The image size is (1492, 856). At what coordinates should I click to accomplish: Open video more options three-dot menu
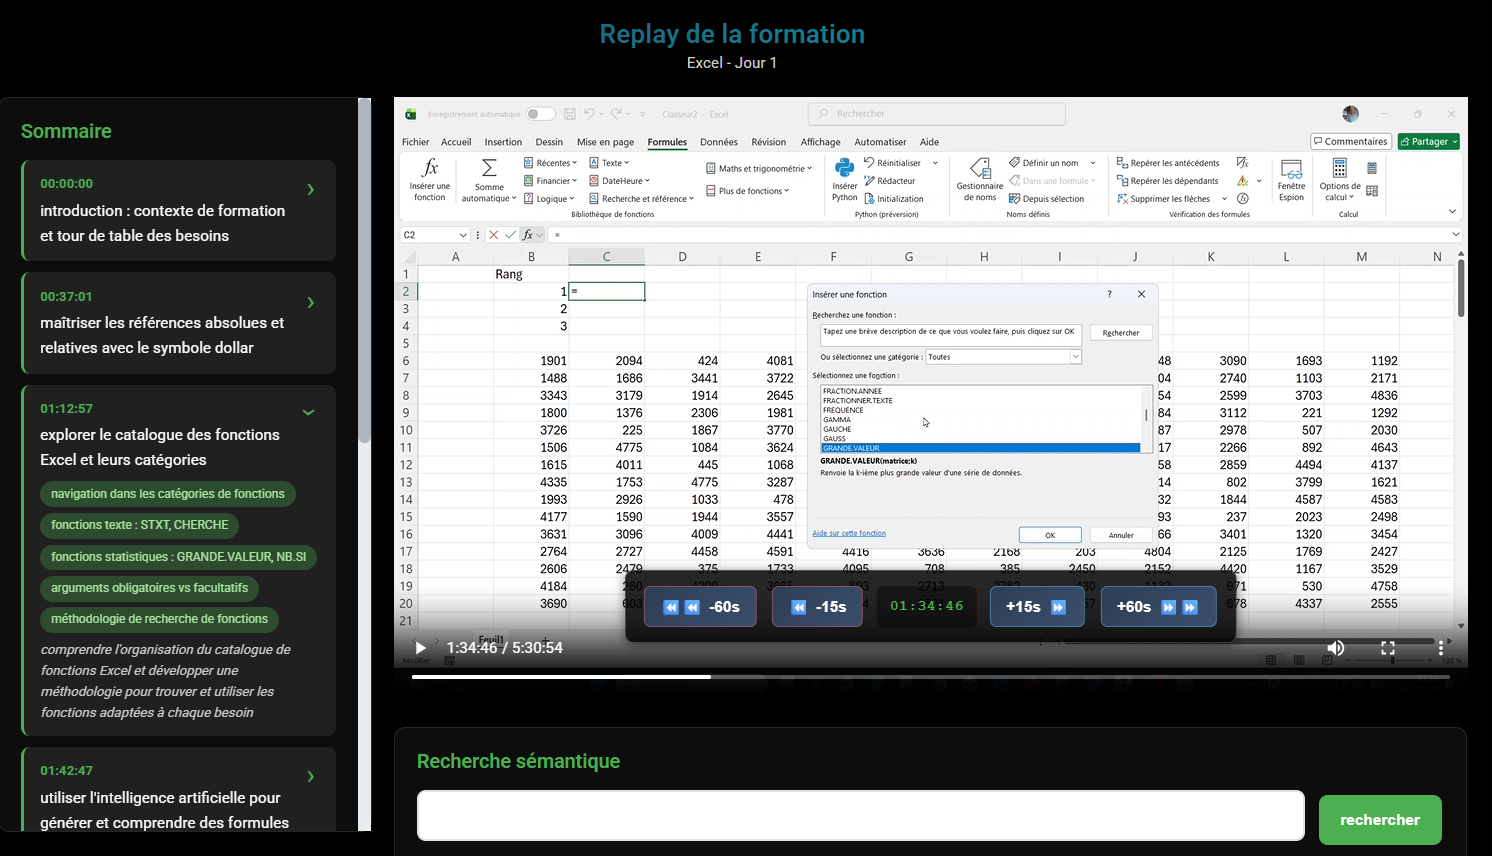click(1440, 648)
